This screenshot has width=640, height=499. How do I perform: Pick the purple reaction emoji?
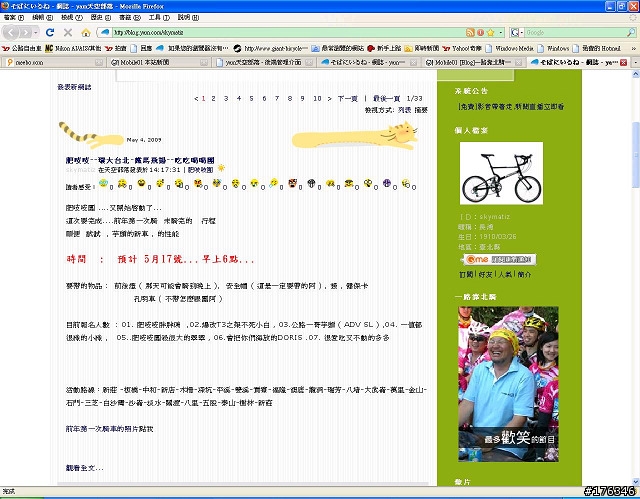(387, 183)
